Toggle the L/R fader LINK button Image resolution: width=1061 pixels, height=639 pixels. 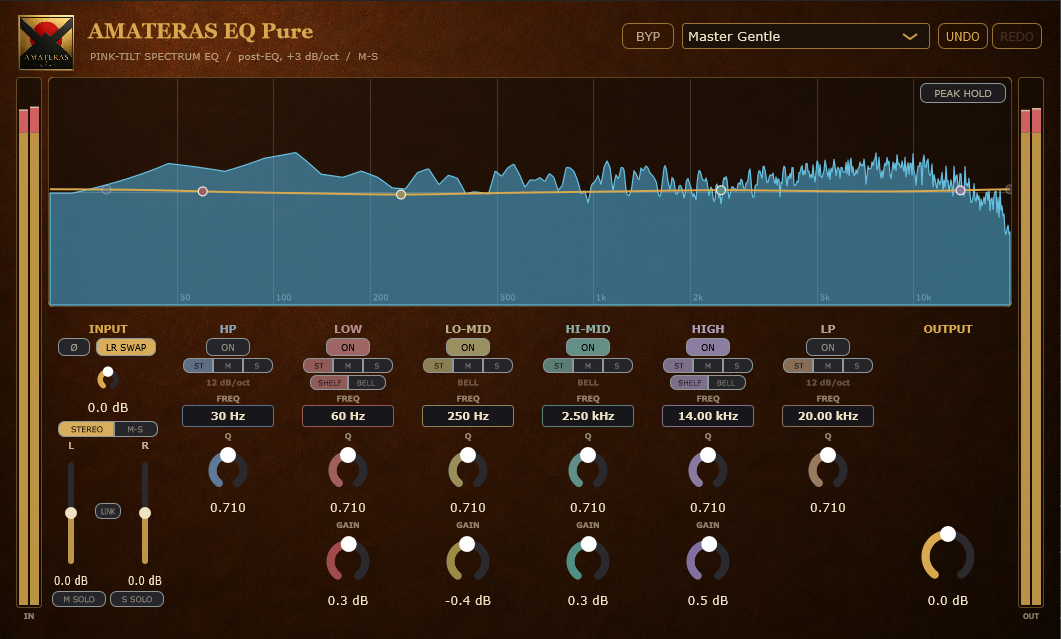[108, 511]
